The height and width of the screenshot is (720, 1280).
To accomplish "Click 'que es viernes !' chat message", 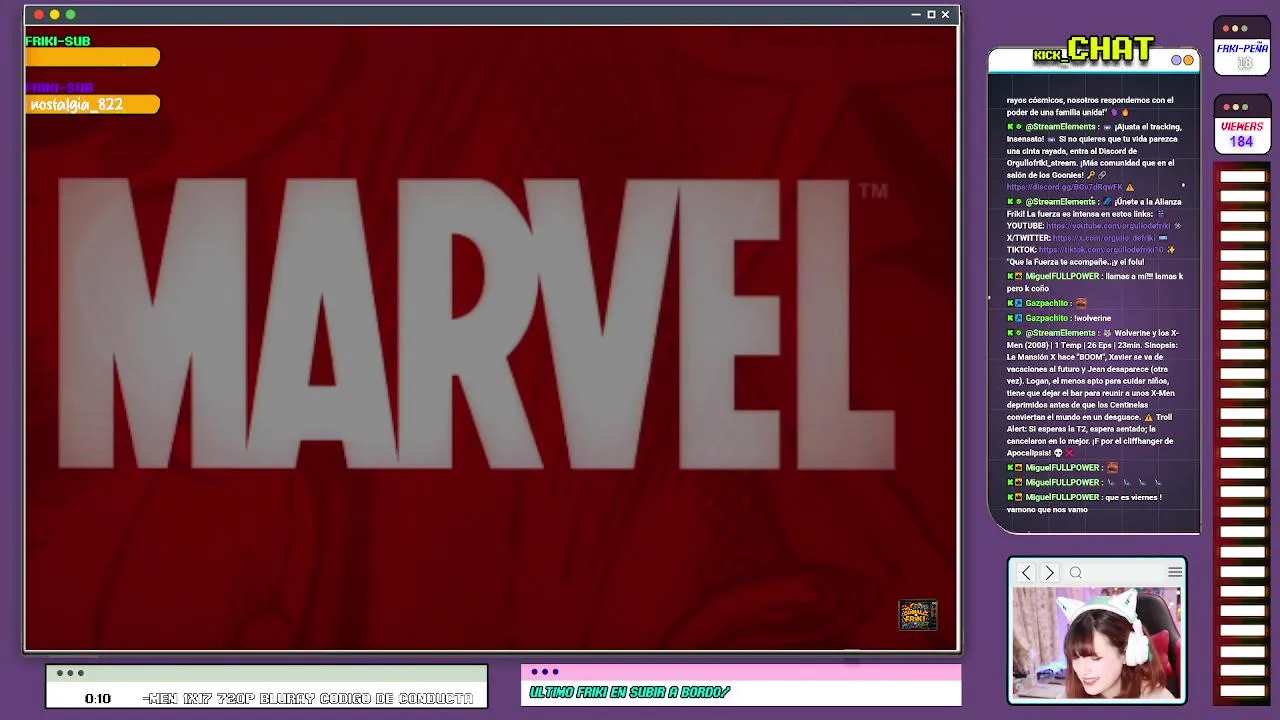I will click(x=1133, y=497).
